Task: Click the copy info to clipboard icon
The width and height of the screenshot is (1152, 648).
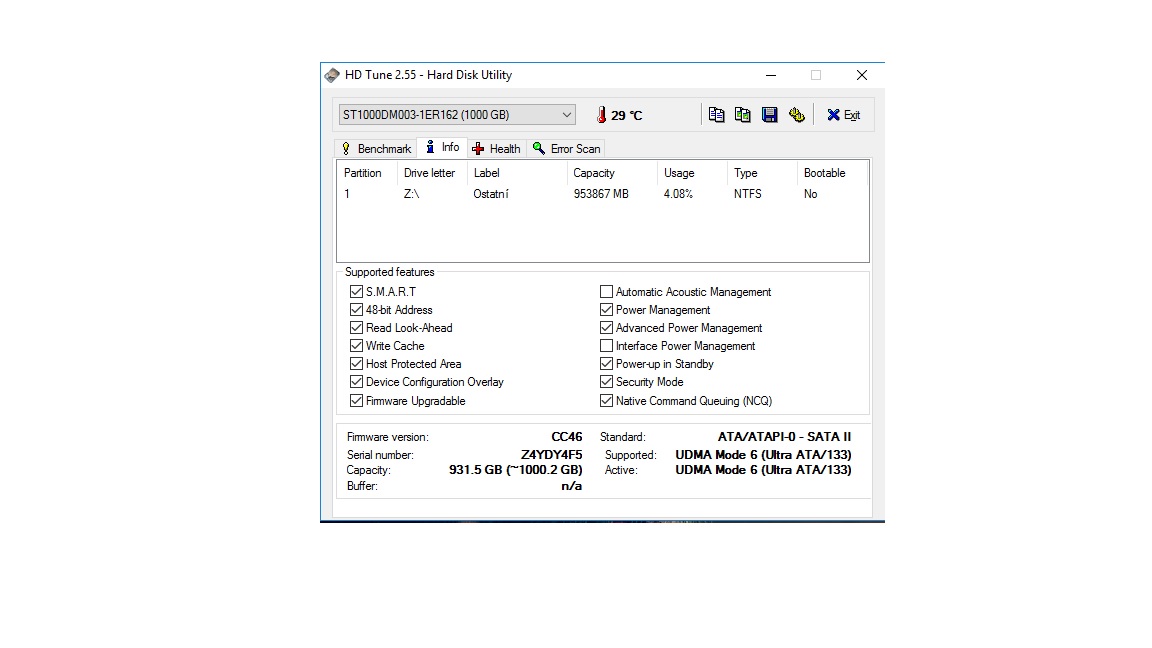Action: (x=716, y=115)
